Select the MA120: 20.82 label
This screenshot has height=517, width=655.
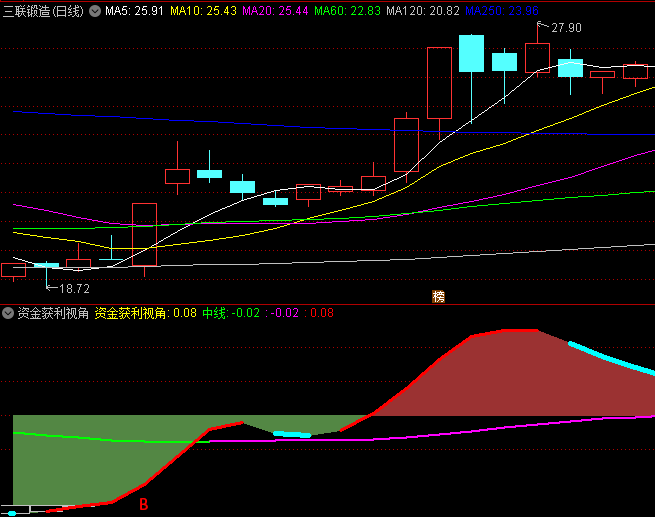tap(423, 11)
